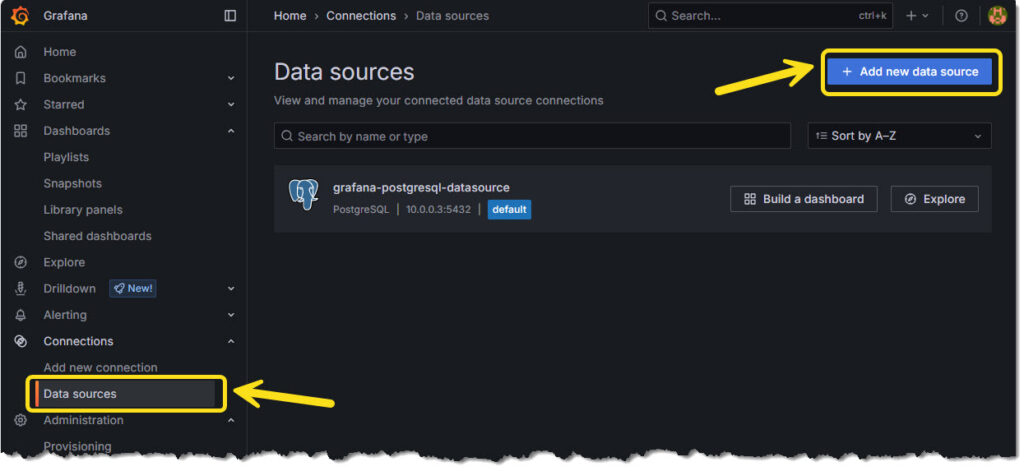Toggle the sidebar dock menu icon

230,16
